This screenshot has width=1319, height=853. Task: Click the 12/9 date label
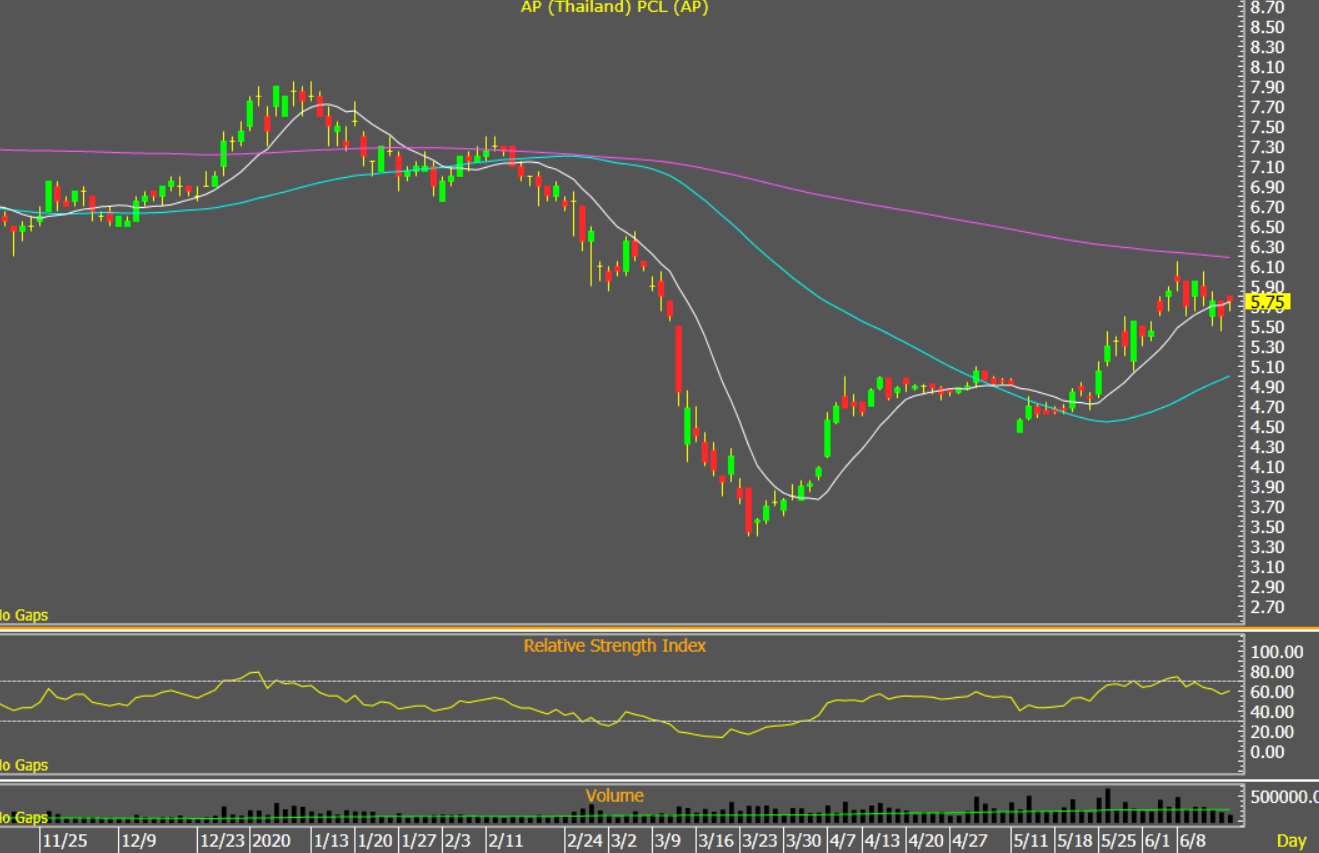coord(139,840)
